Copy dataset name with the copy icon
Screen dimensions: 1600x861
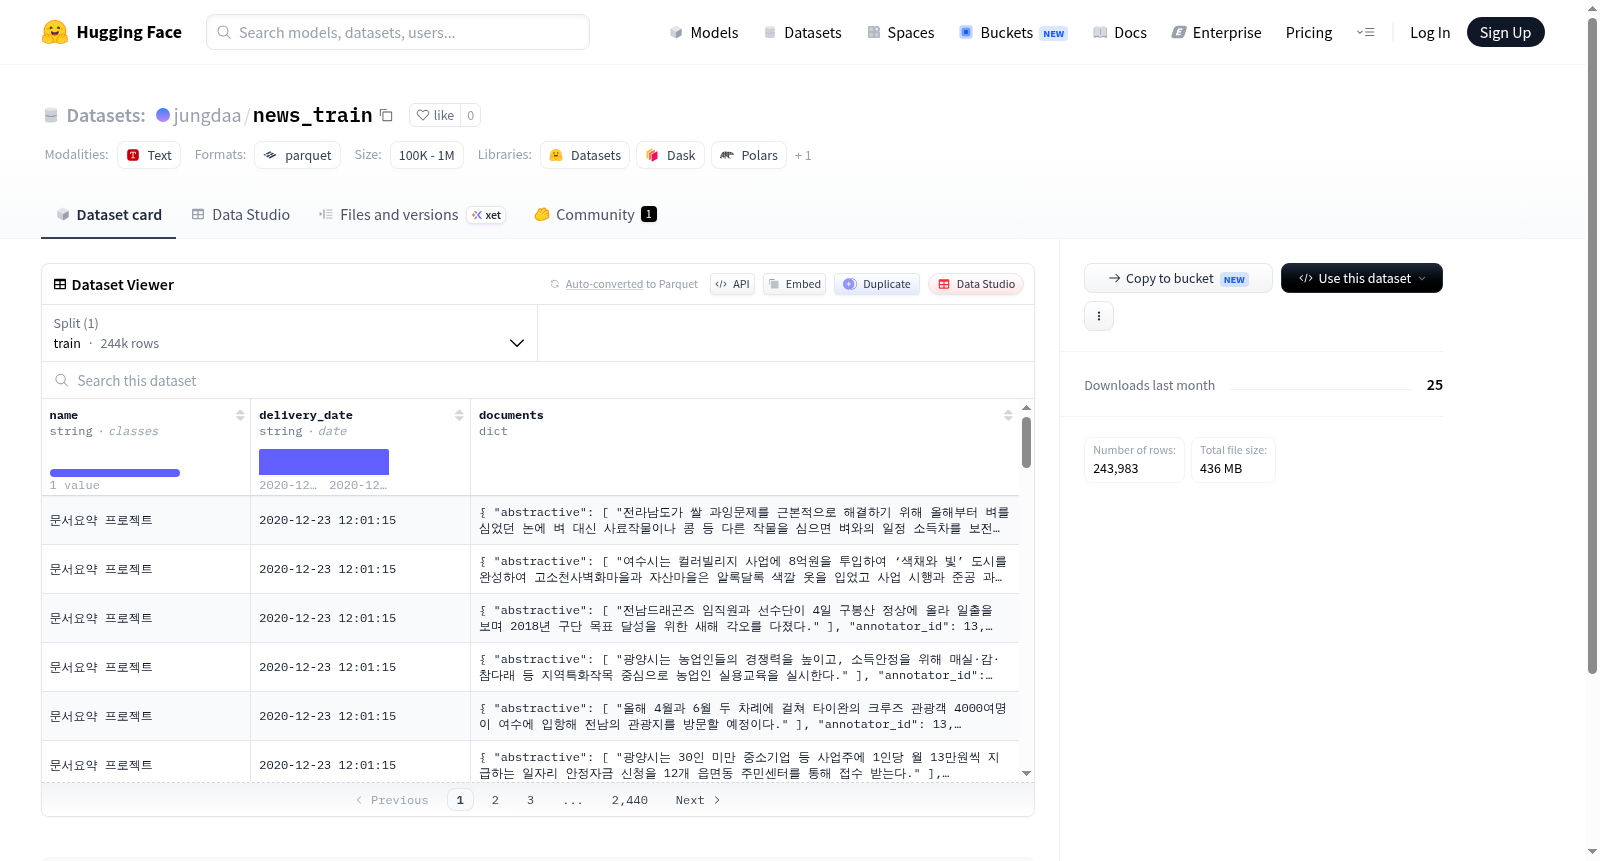(x=386, y=115)
